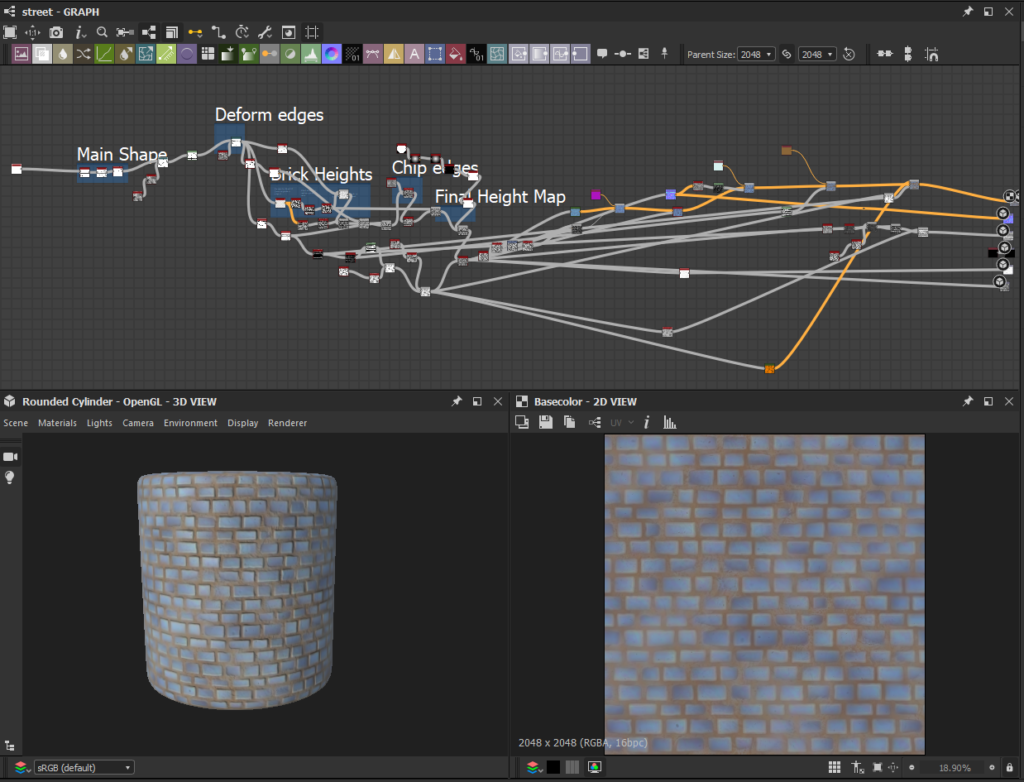The image size is (1024, 782).
Task: Open the sRGB (default) color profile dropdown
Action: (84, 767)
